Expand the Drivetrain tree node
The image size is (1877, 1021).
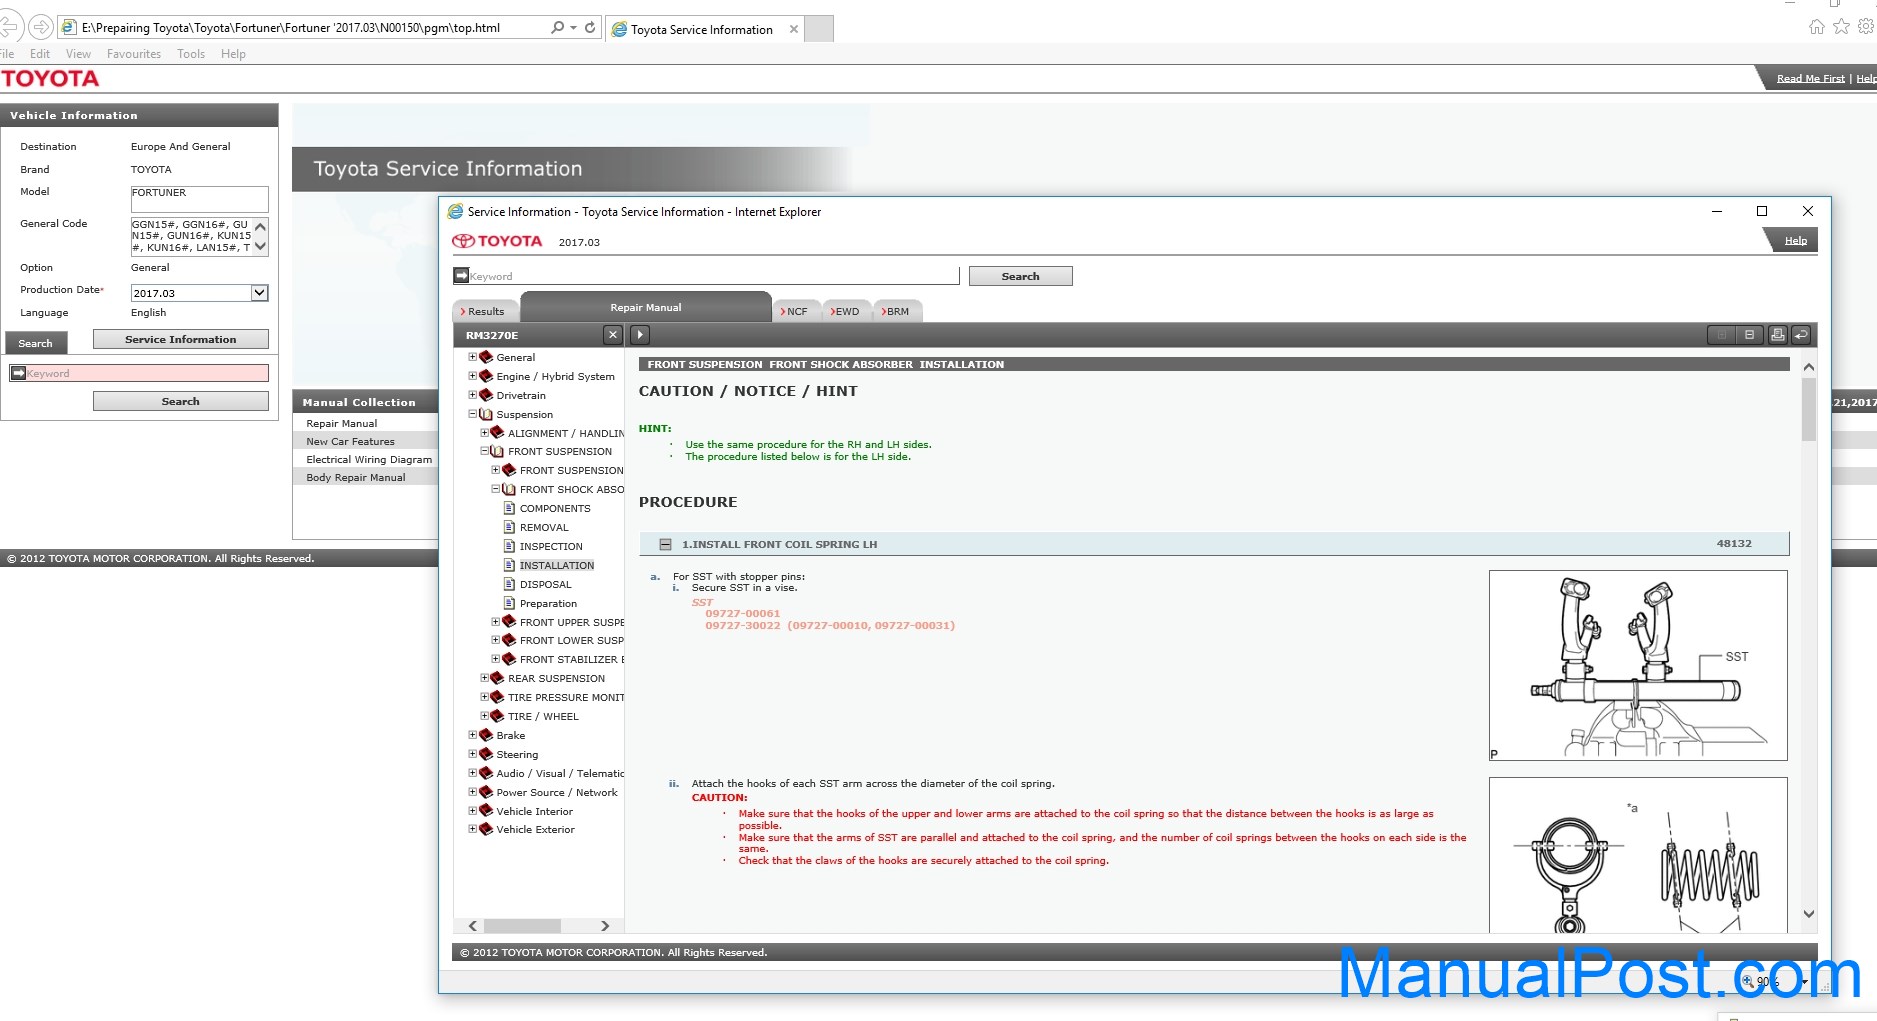473,395
